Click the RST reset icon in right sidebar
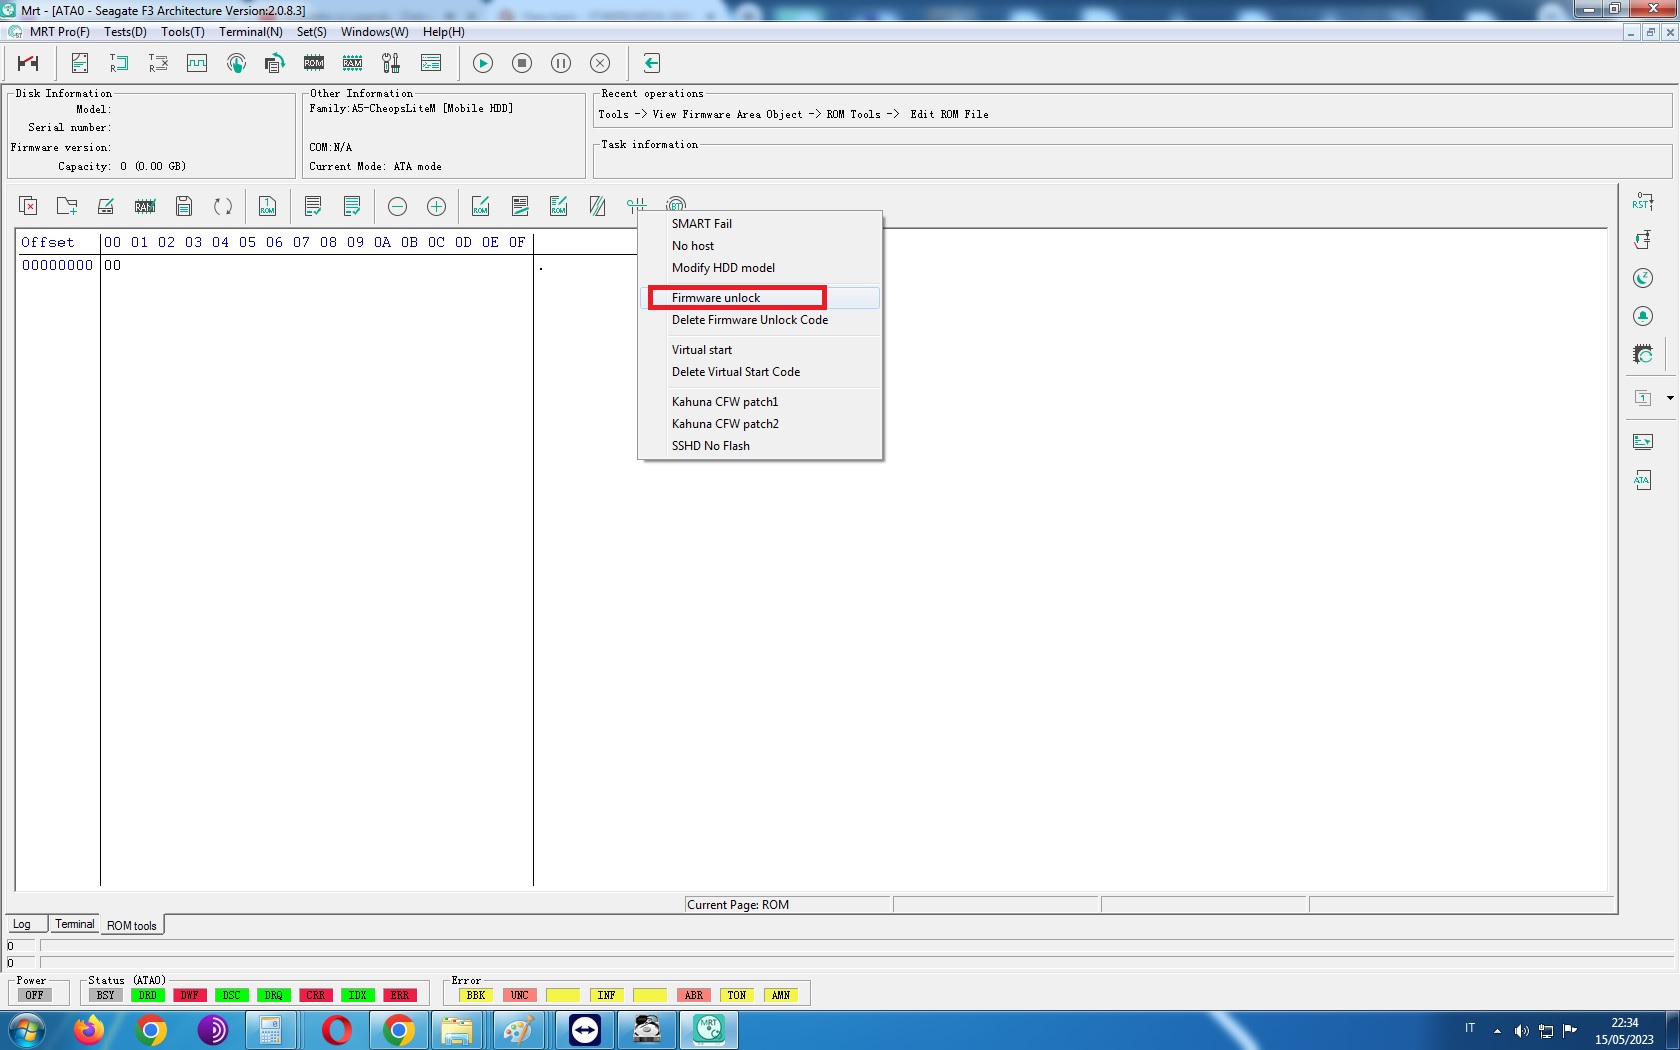1680x1050 pixels. coord(1643,202)
